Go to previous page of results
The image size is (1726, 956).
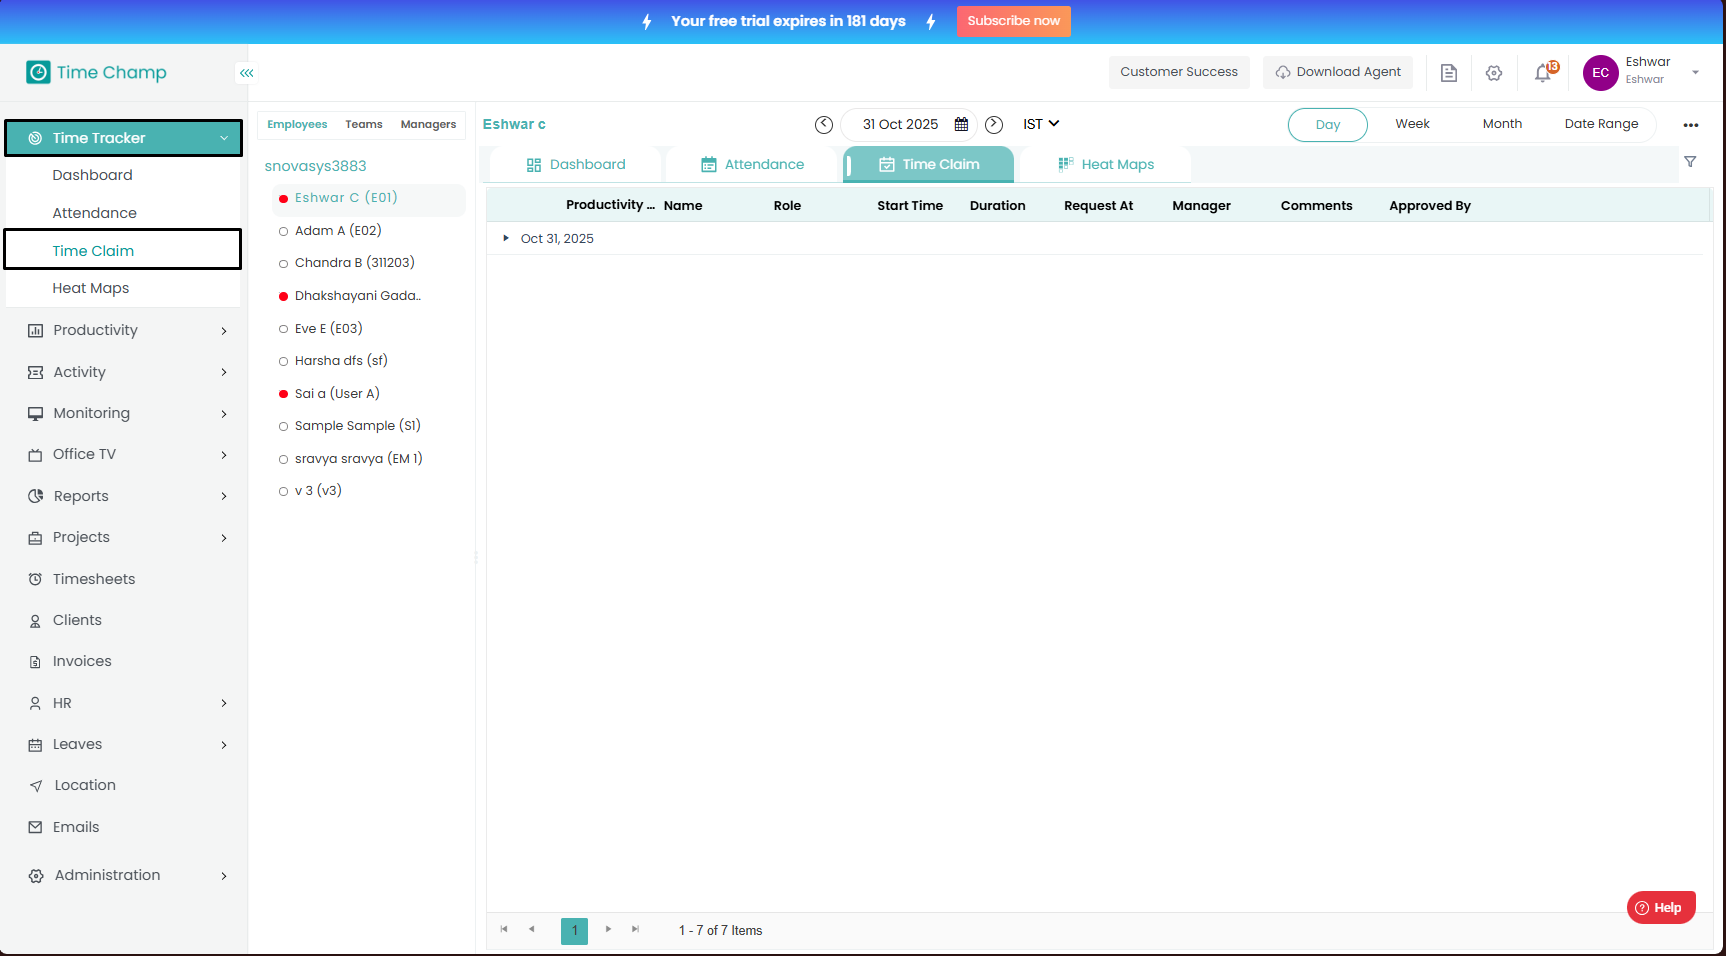coord(532,930)
